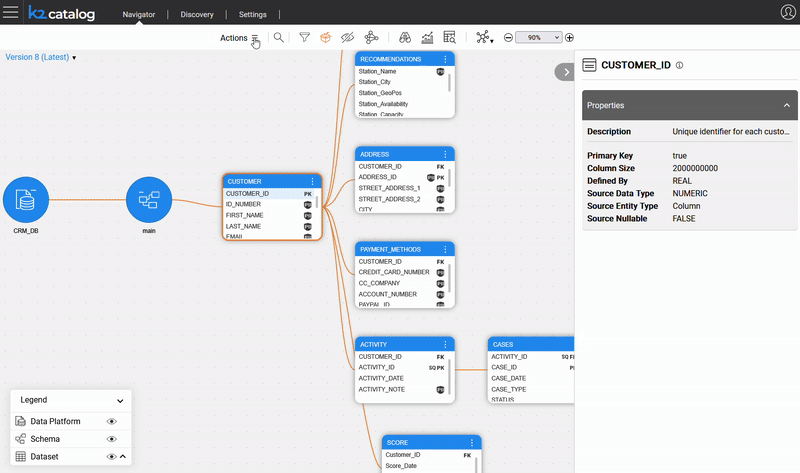Image resolution: width=800 pixels, height=473 pixels.
Task: Click the table search toolbar icon
Action: (x=449, y=37)
